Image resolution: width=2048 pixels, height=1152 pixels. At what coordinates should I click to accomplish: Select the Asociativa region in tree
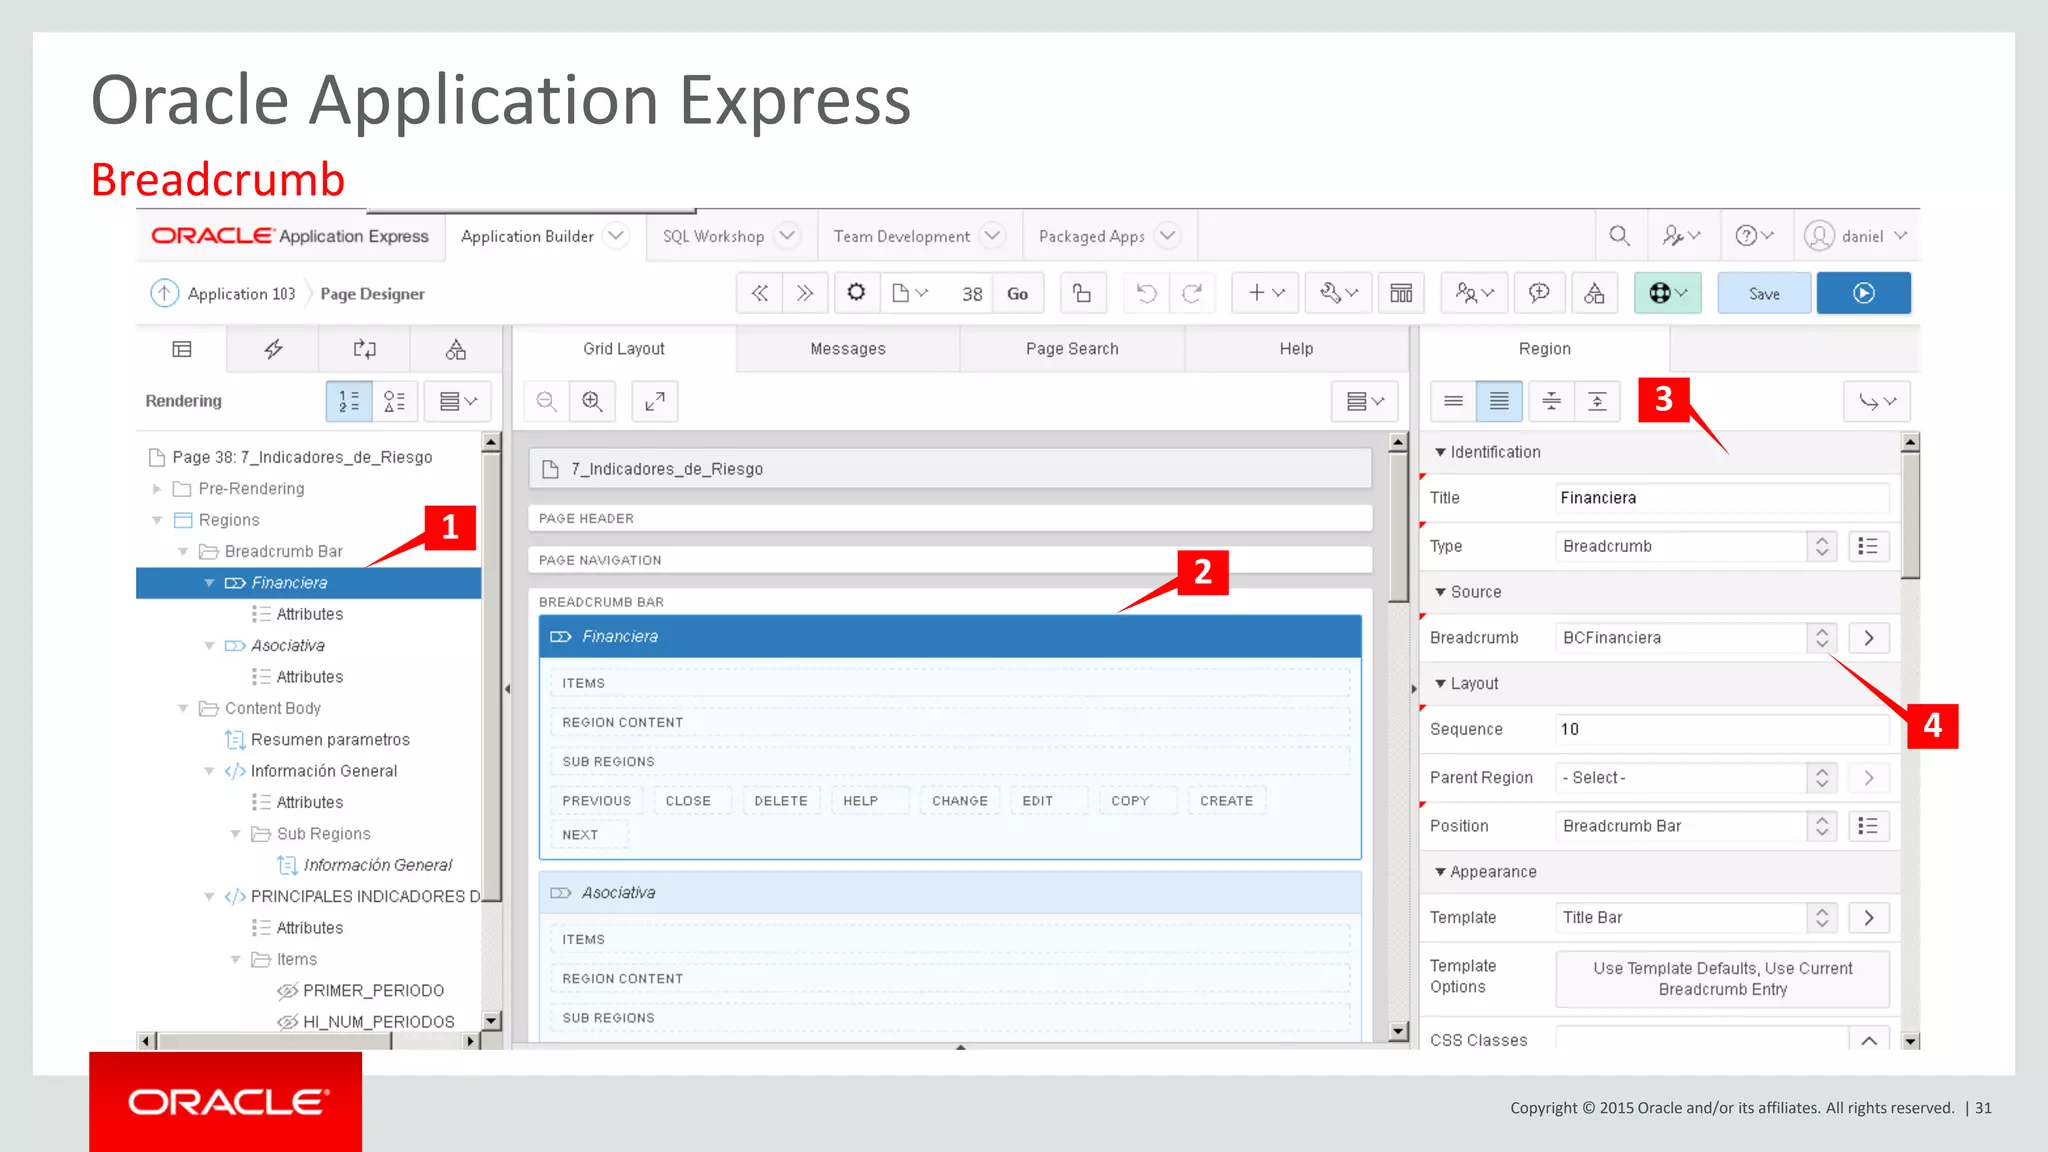pyautogui.click(x=287, y=646)
